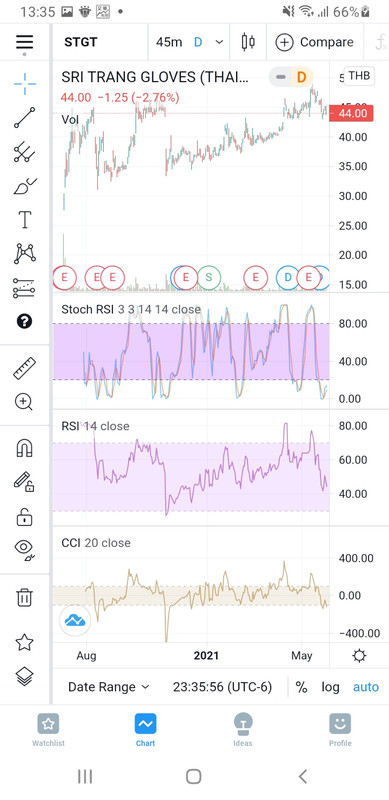Click the 23:35:56 (UTC-6) timezone
This screenshot has height=800, width=389.
click(222, 687)
